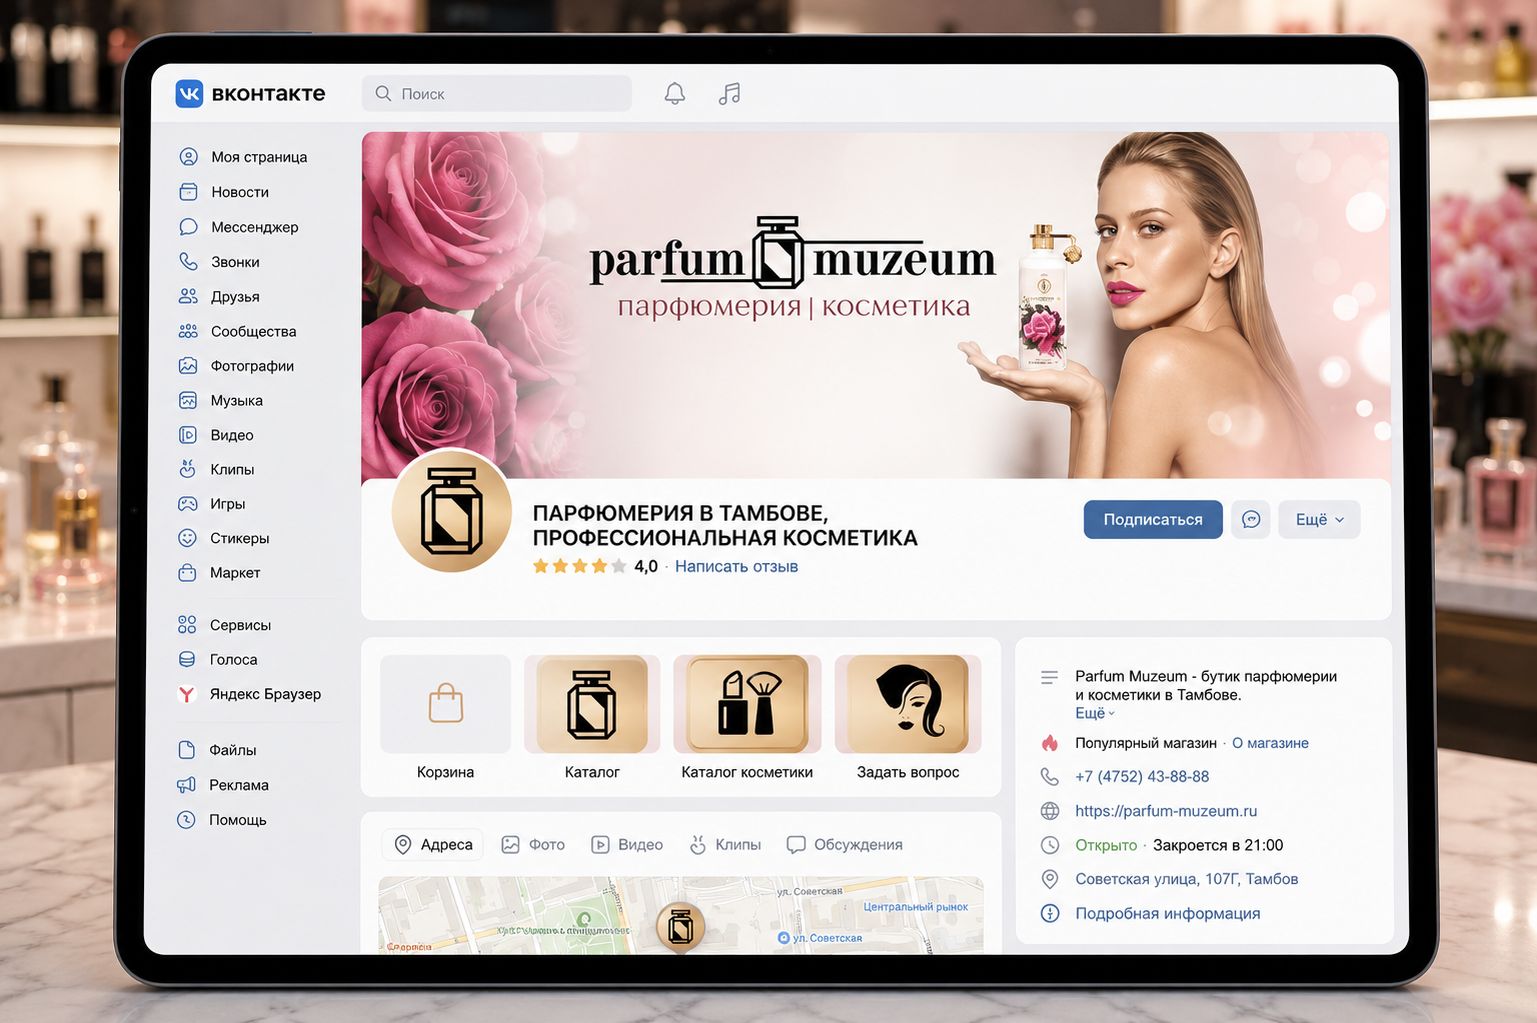Click the Поиск search field
This screenshot has height=1023, width=1537.
(497, 93)
